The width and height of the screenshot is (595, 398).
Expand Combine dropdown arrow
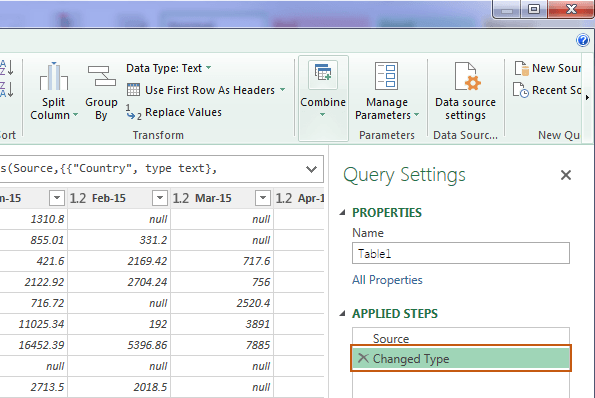coord(322,114)
